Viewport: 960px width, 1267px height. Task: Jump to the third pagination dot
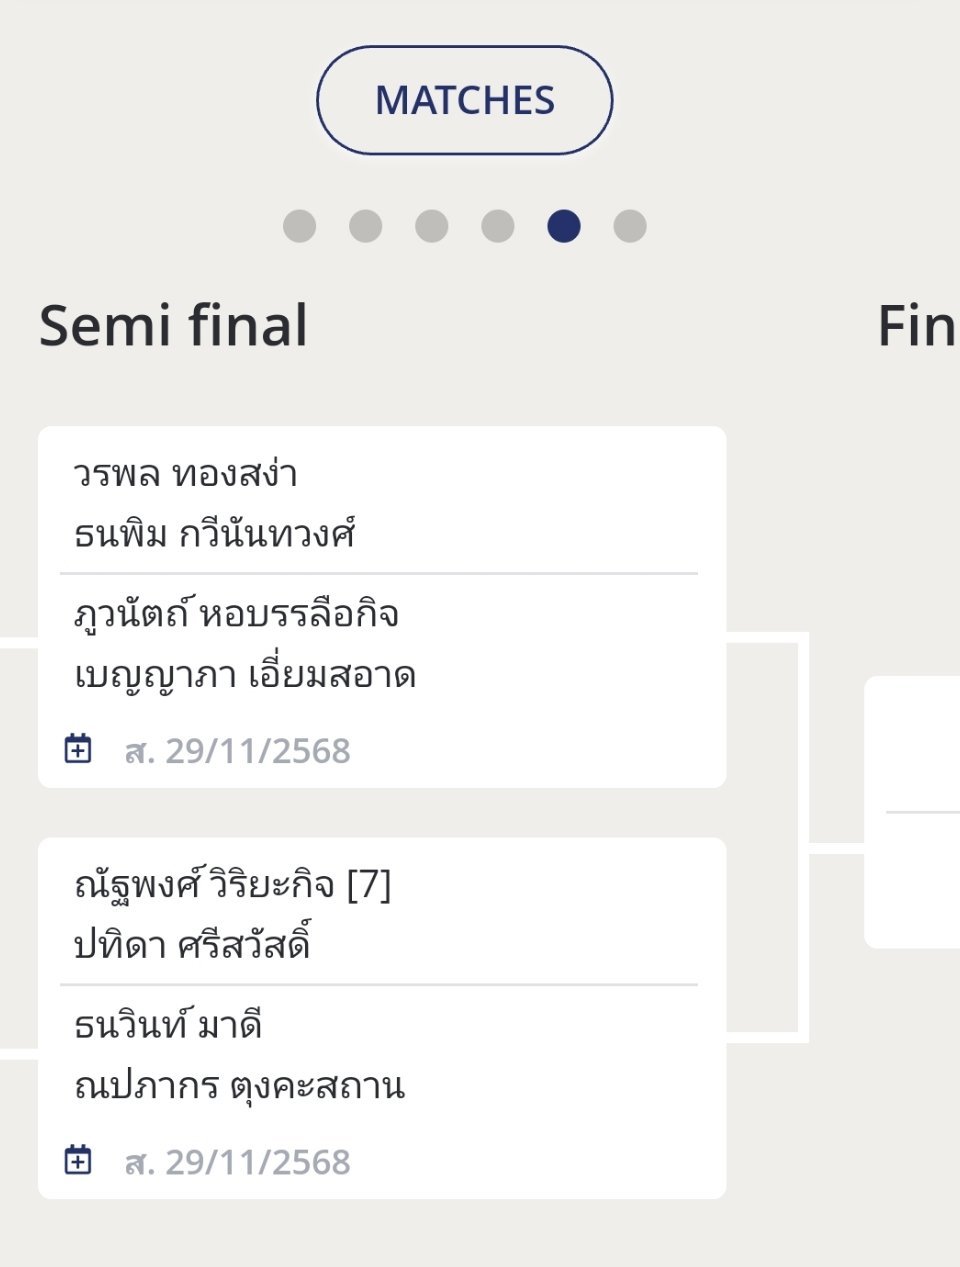[431, 226]
